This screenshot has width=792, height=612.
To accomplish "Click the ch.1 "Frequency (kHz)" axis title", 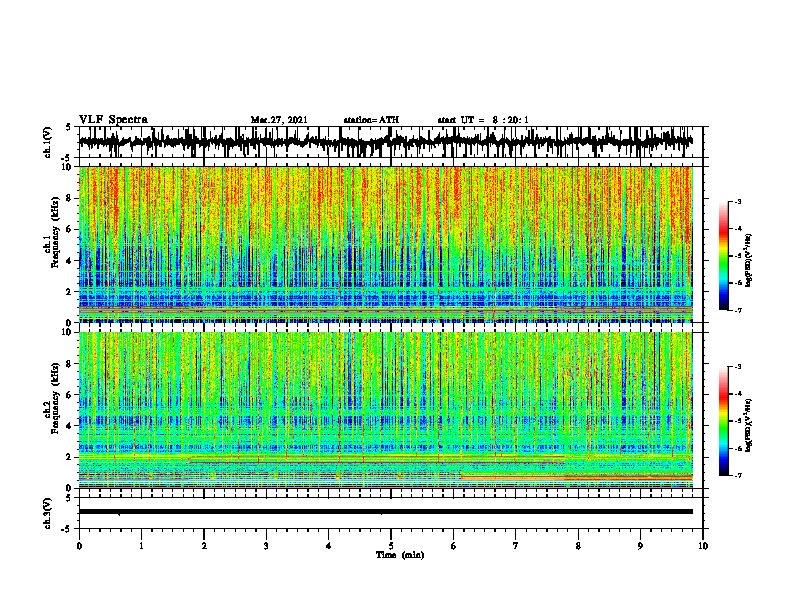I will pos(55,232).
